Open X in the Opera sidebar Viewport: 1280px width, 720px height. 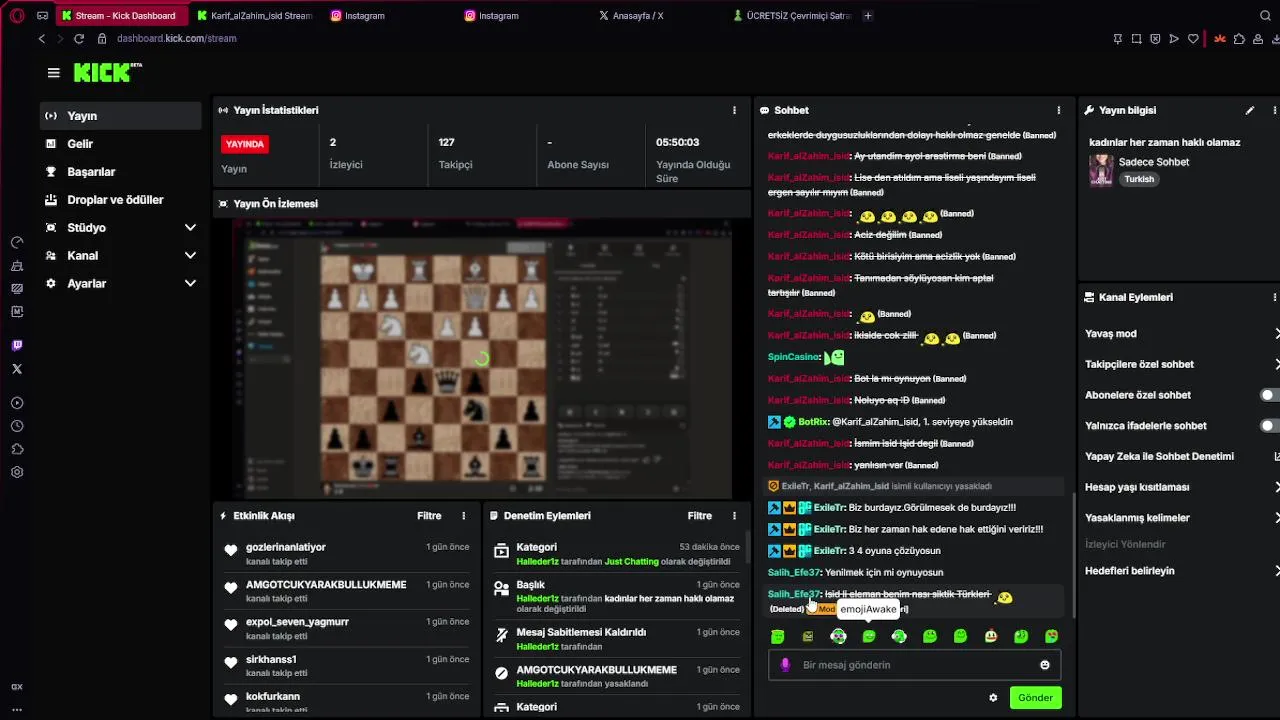(x=17, y=369)
